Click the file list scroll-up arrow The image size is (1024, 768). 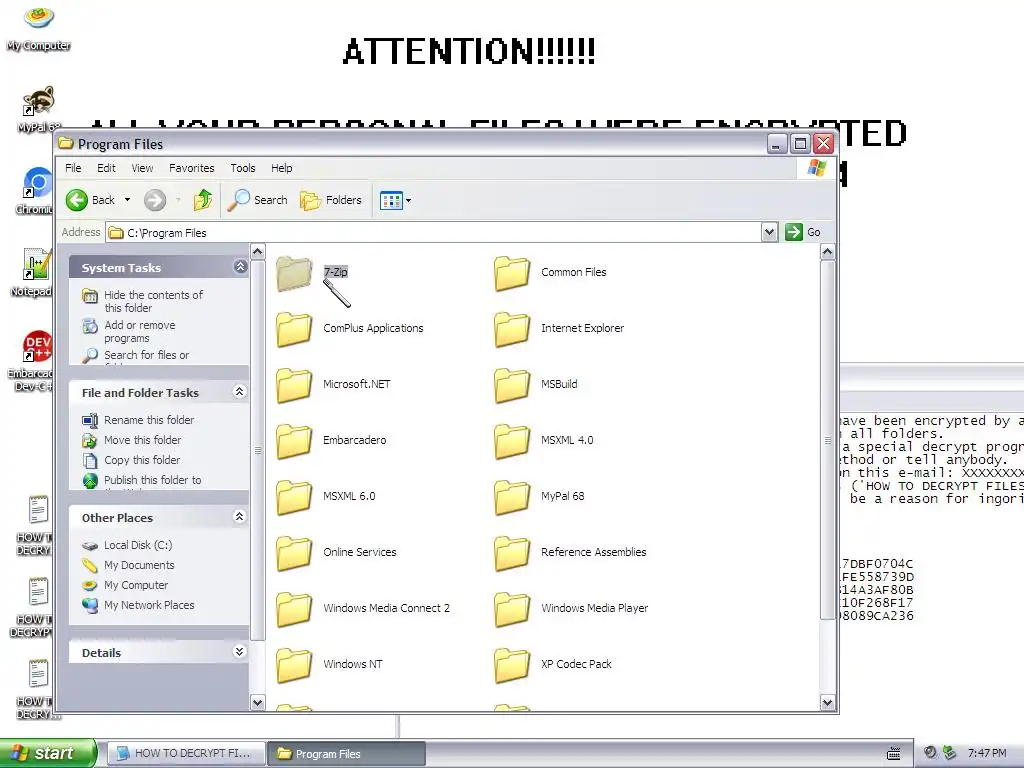click(827, 252)
